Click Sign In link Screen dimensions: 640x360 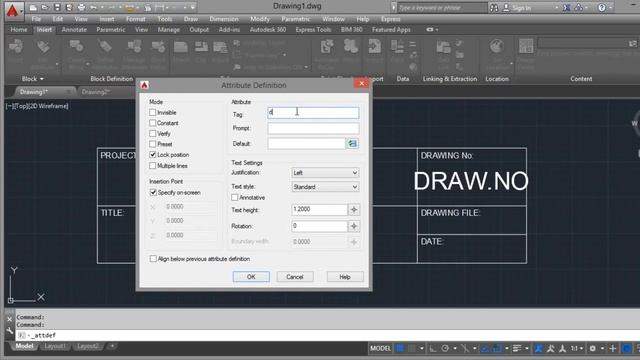(x=522, y=8)
